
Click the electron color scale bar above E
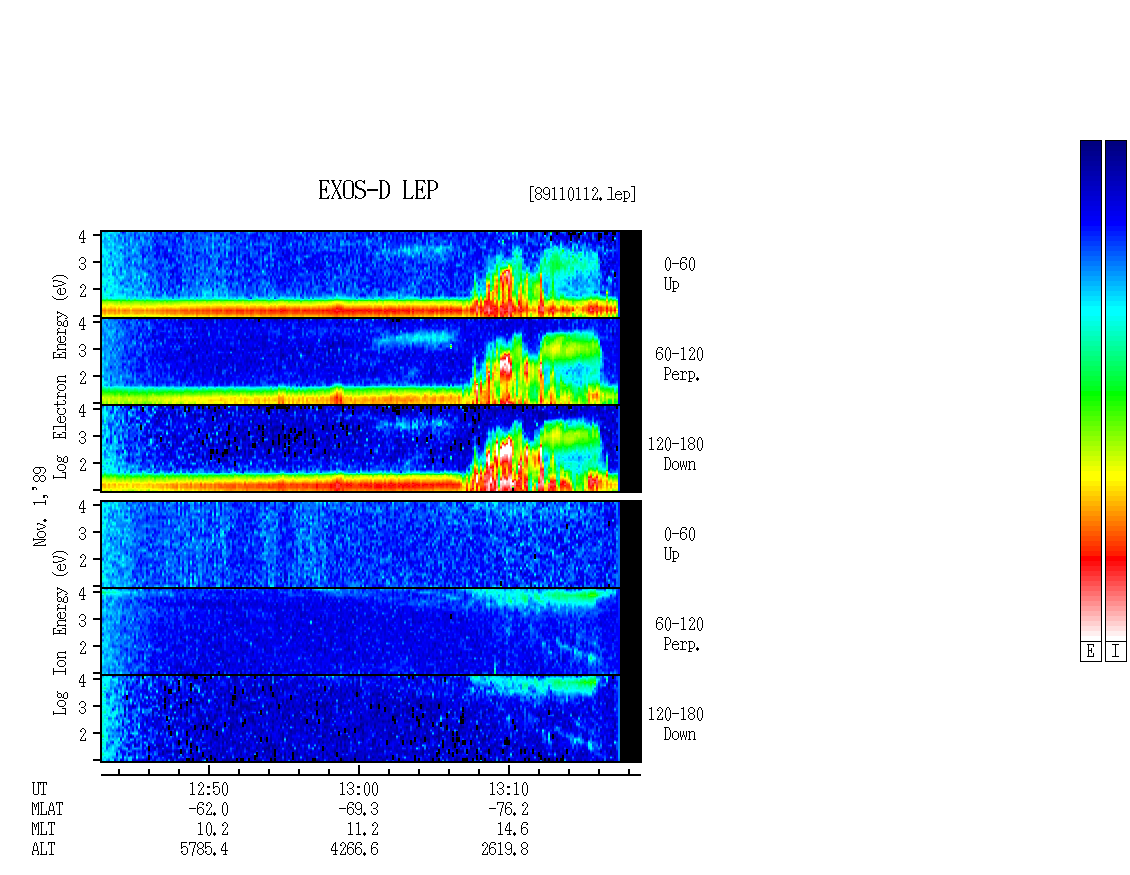pos(1090,390)
